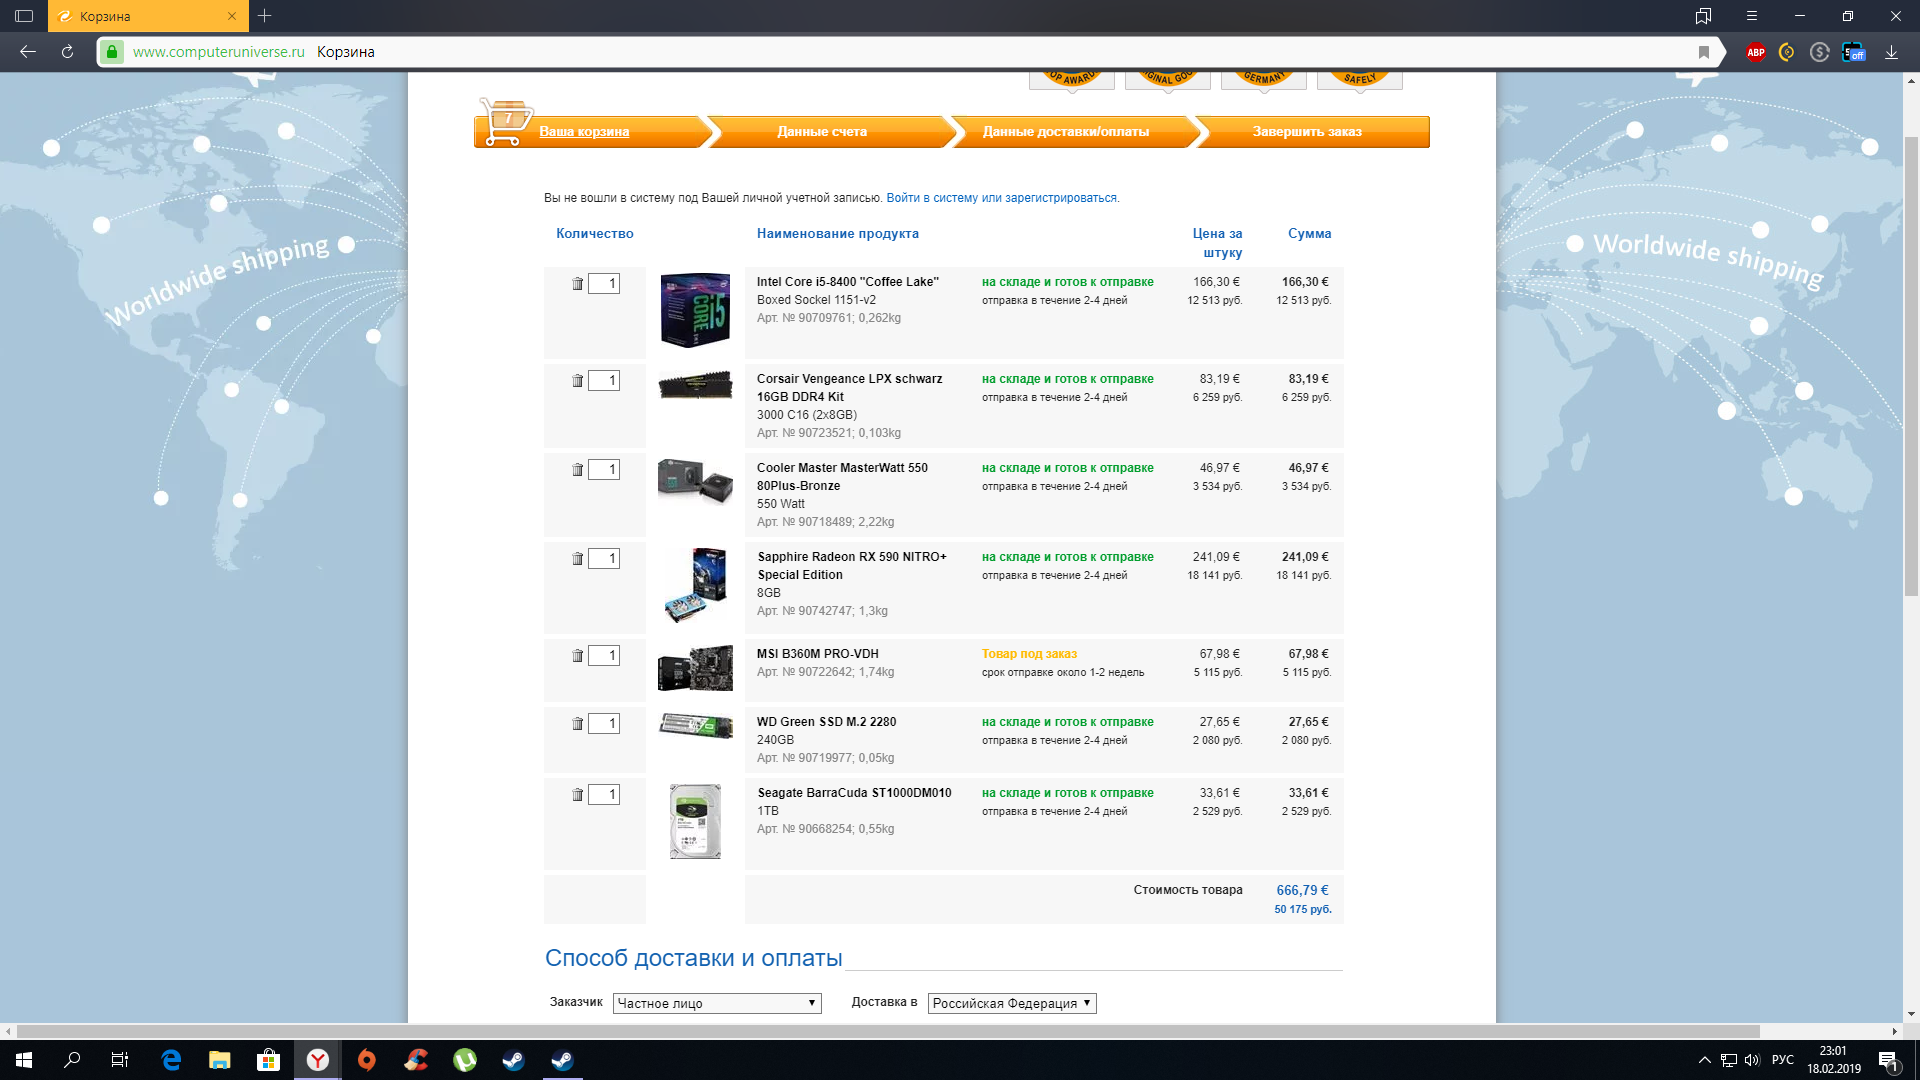Click the vertical page scrollbar thumb
Screen dimensions: 1920x1080
pos(1912,368)
